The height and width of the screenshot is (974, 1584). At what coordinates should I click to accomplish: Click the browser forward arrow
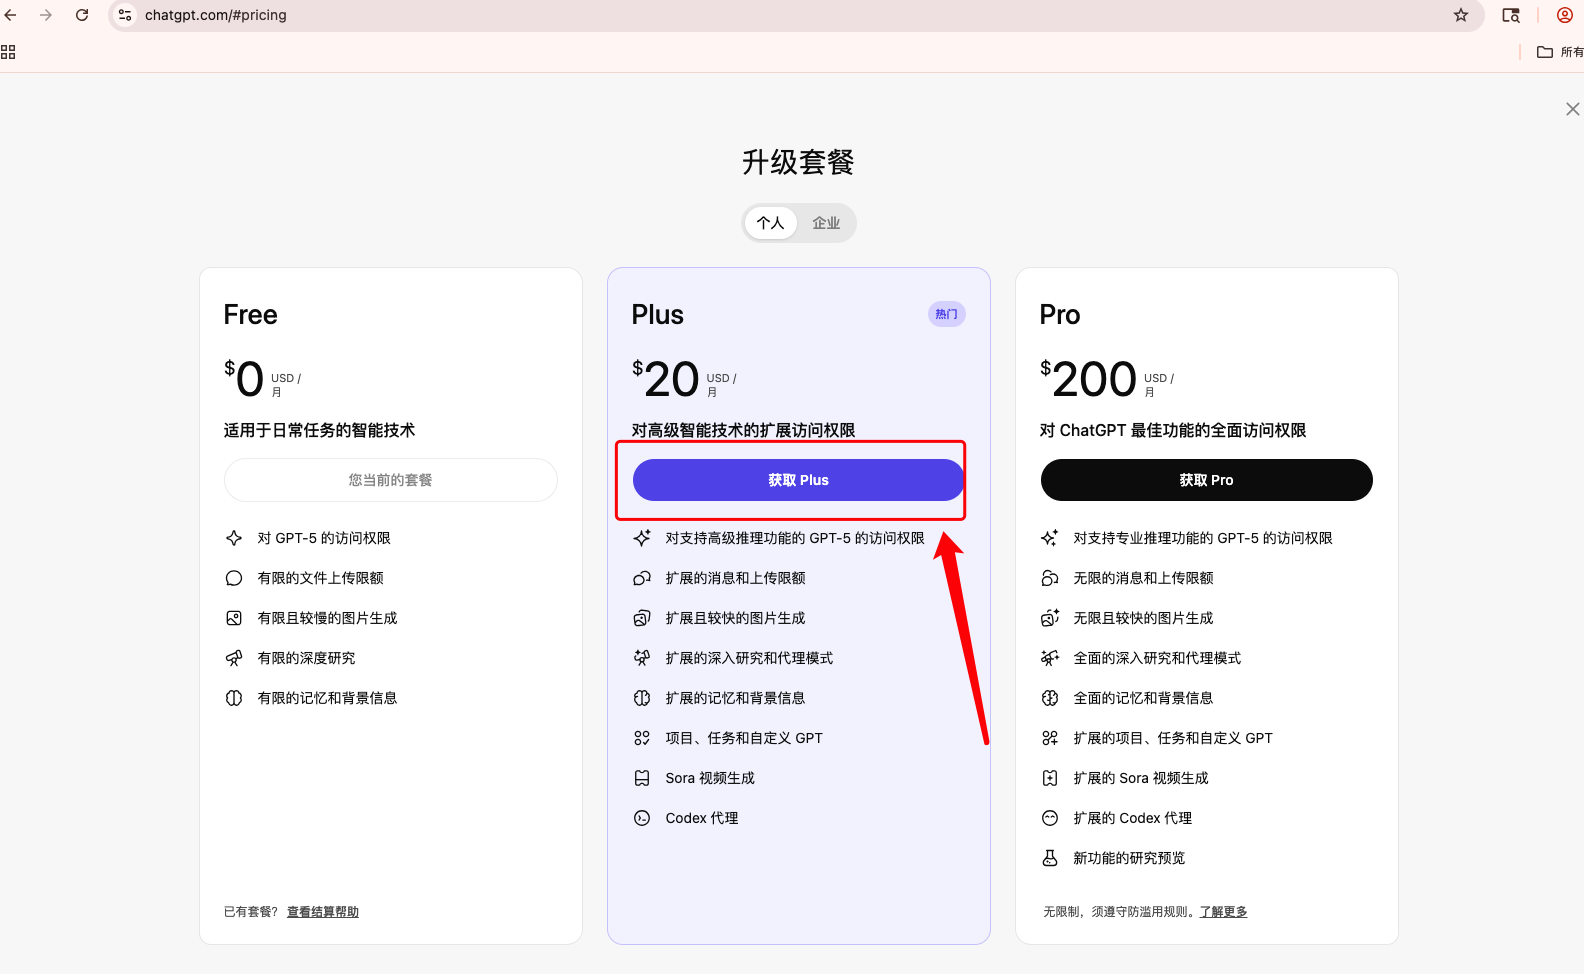[46, 15]
